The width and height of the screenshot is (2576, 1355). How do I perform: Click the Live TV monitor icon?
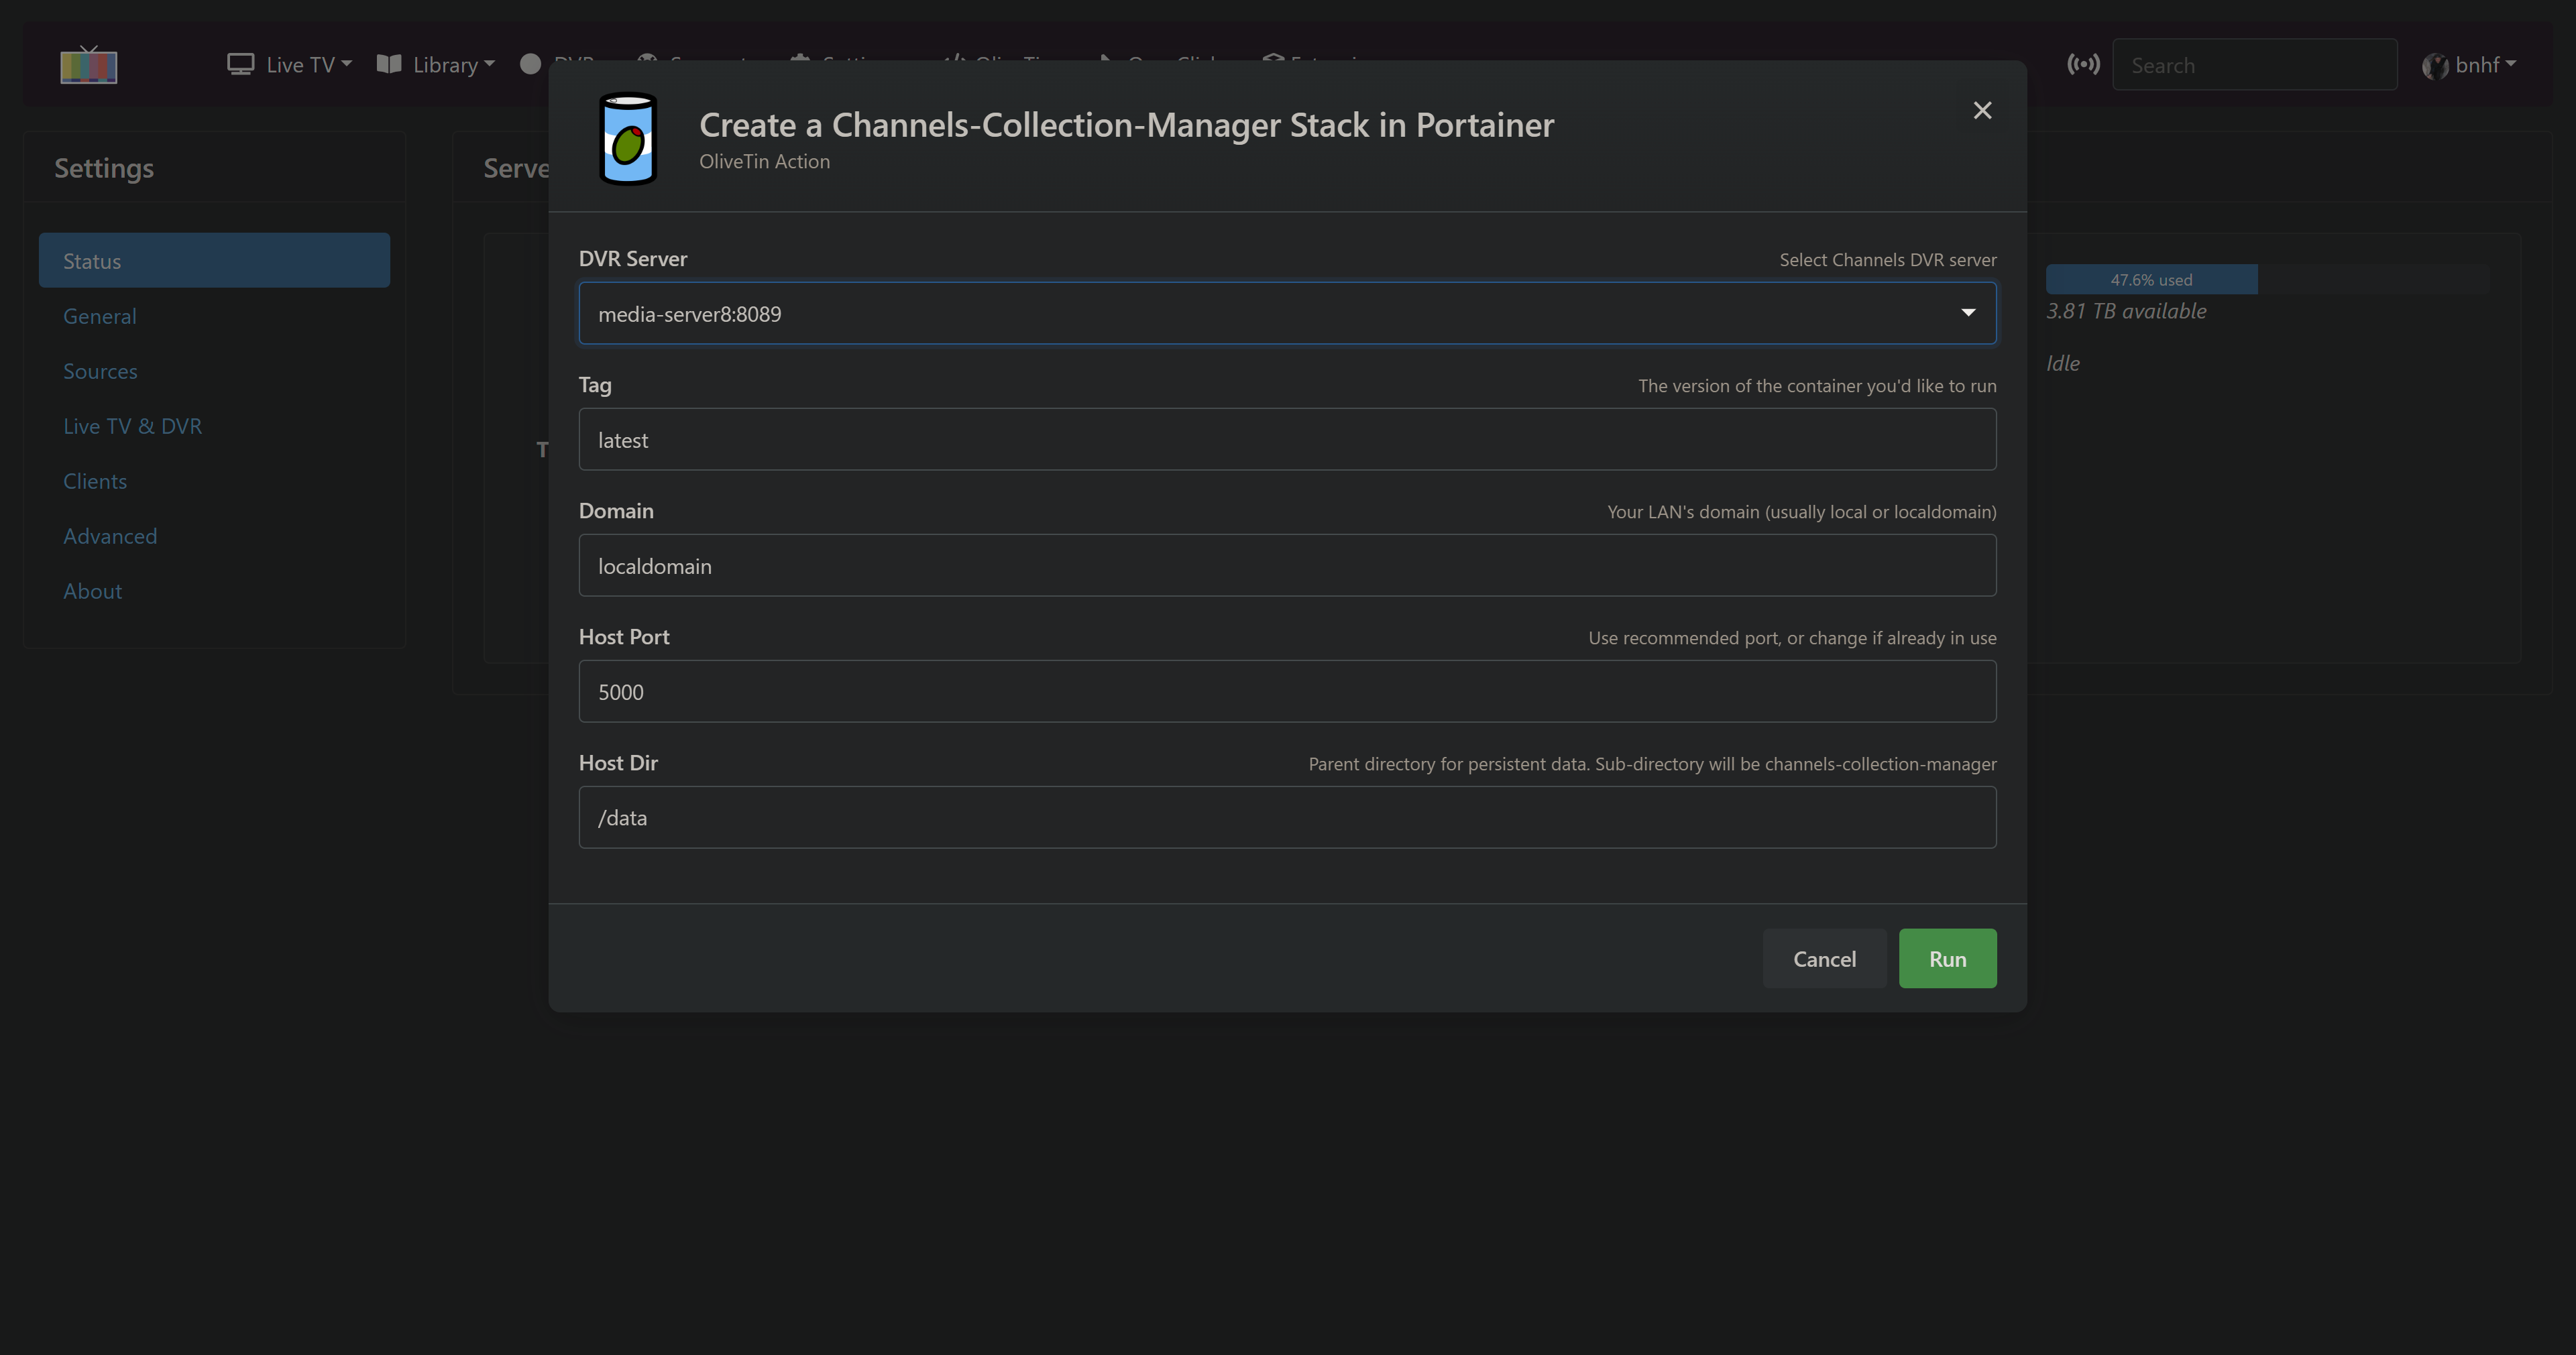pos(240,65)
